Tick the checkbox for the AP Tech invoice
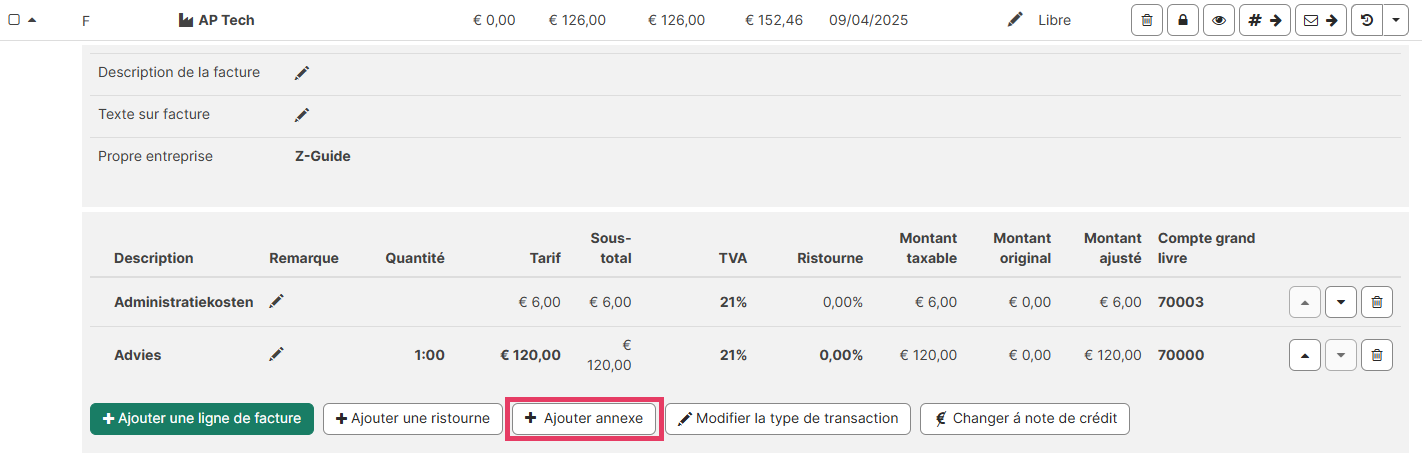 click(x=14, y=20)
